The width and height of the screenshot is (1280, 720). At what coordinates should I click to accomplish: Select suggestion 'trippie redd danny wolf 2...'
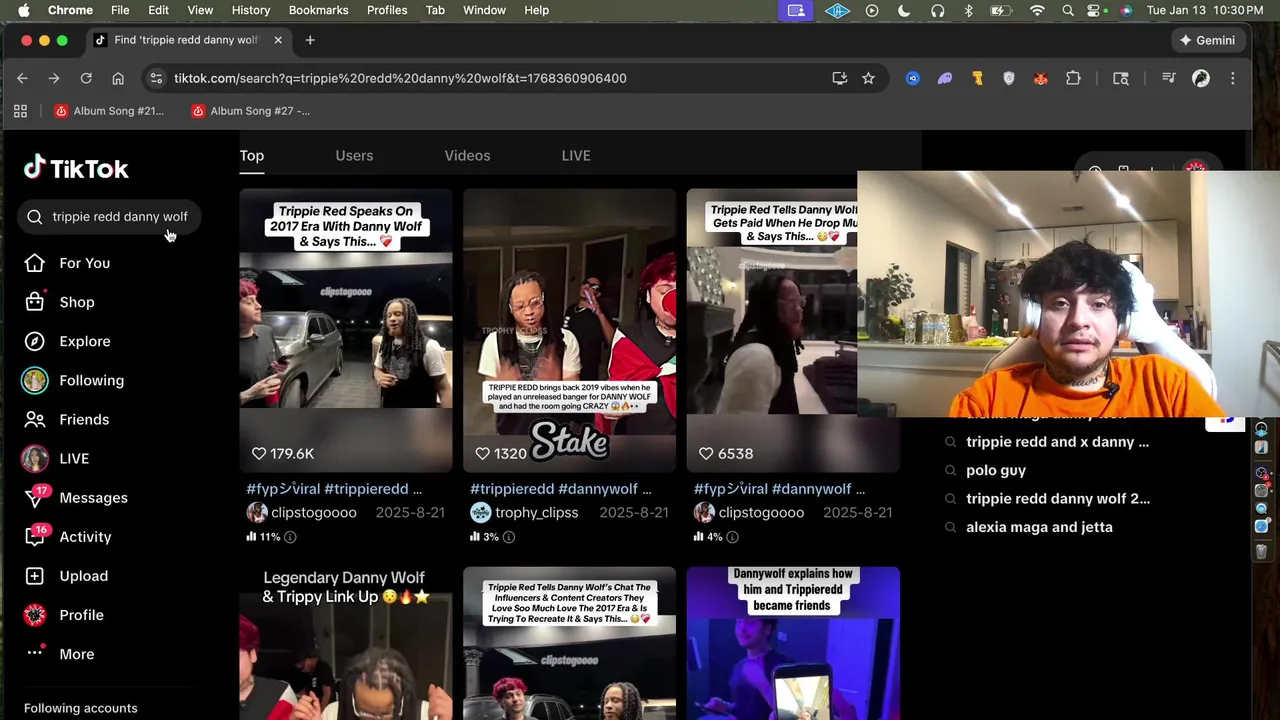pyautogui.click(x=1058, y=498)
